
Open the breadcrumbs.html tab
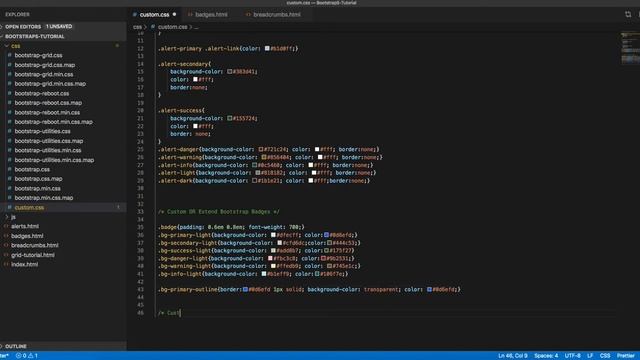coord(277,15)
